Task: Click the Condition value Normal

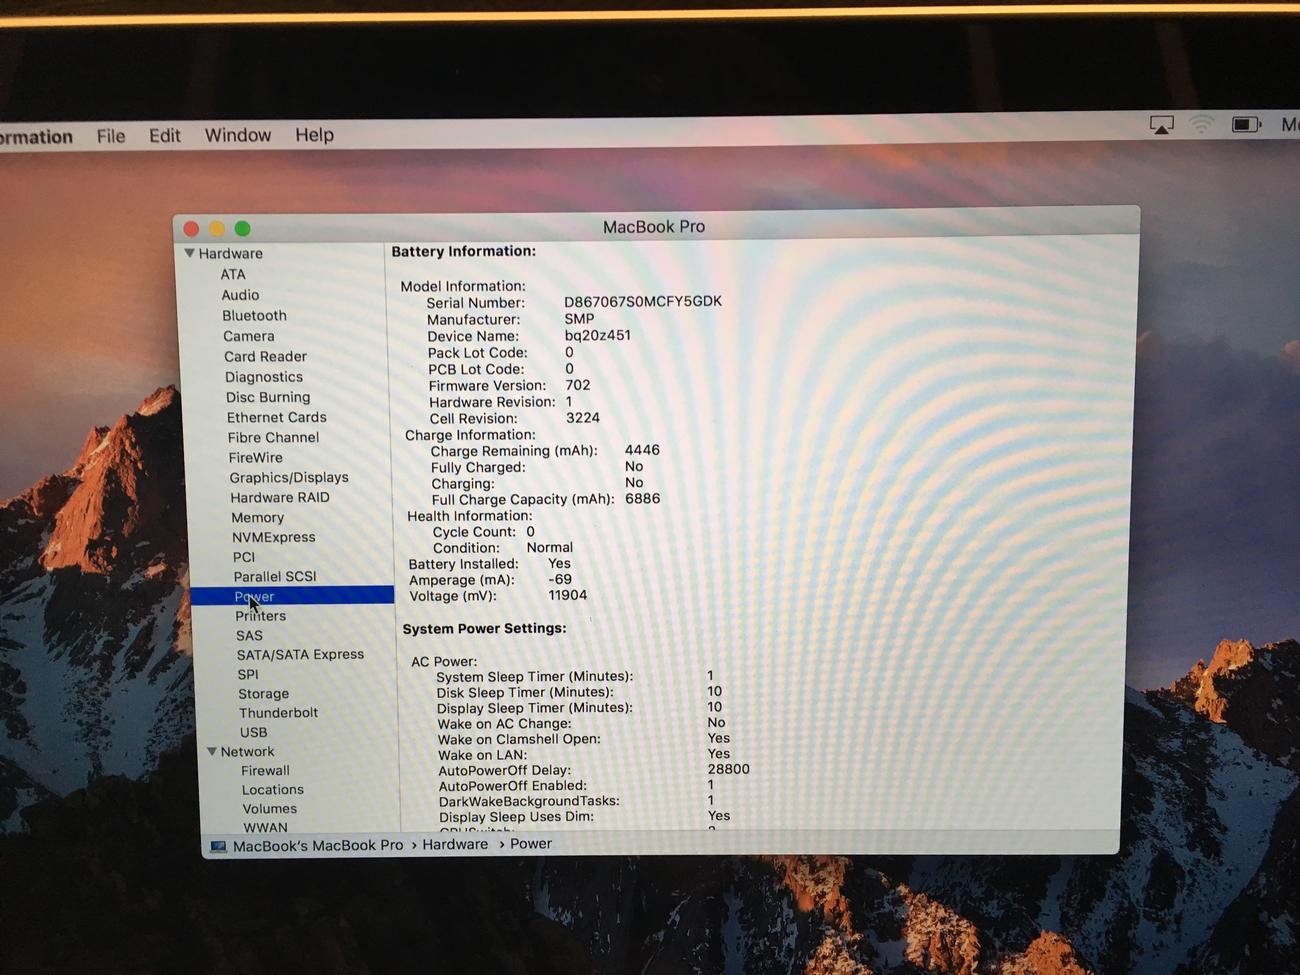Action: tap(550, 548)
